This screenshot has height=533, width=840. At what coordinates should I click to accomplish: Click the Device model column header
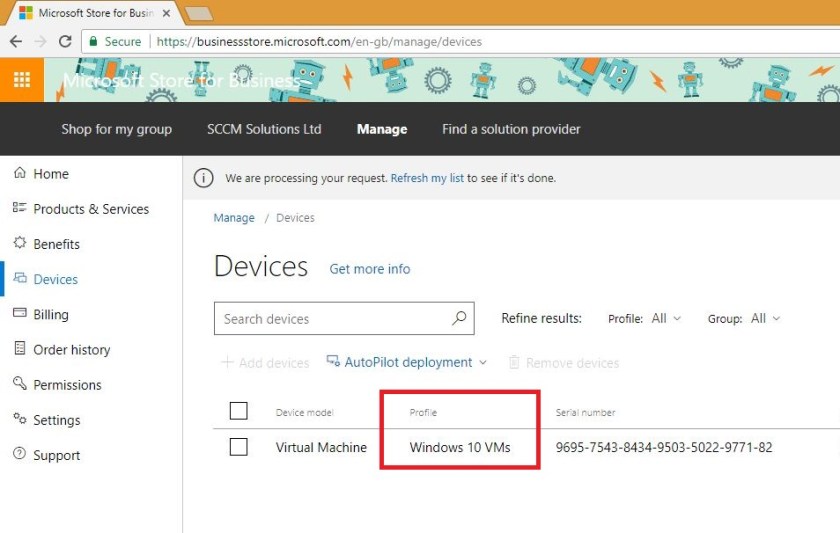(x=304, y=412)
